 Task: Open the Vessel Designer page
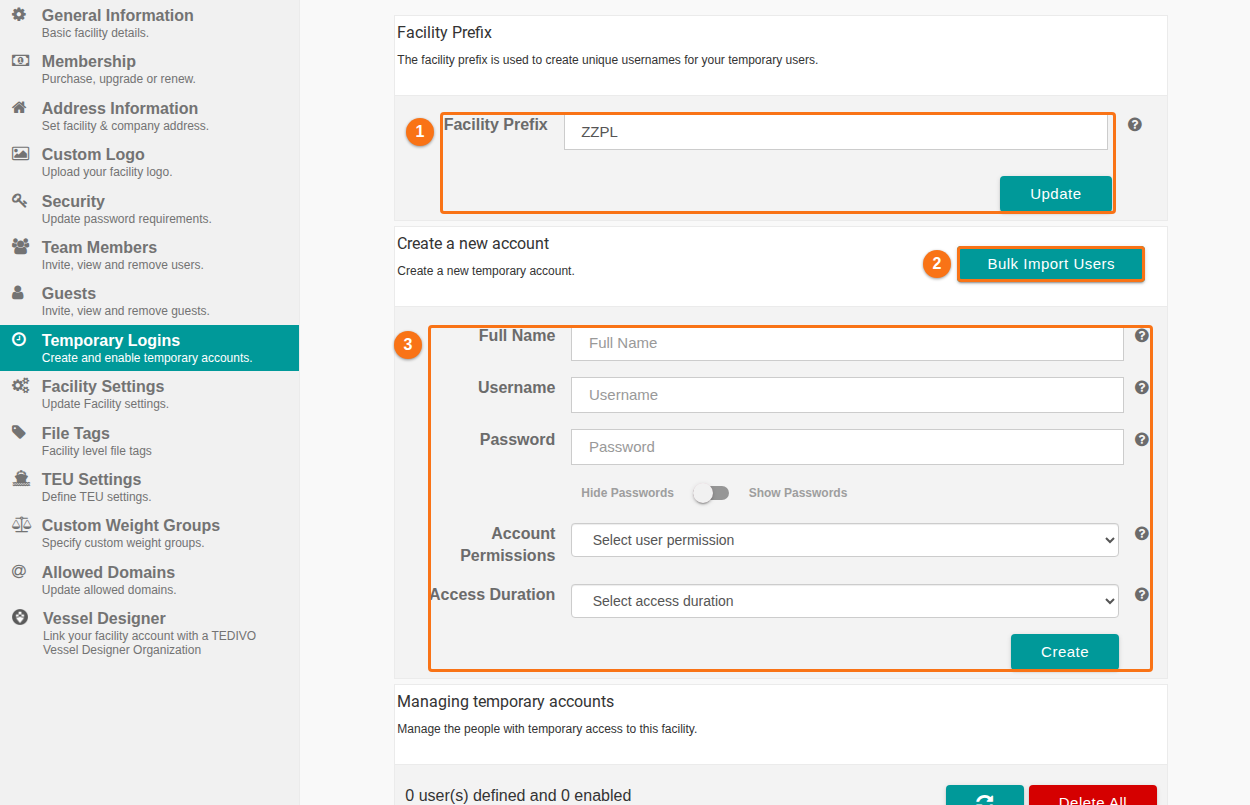point(149,634)
